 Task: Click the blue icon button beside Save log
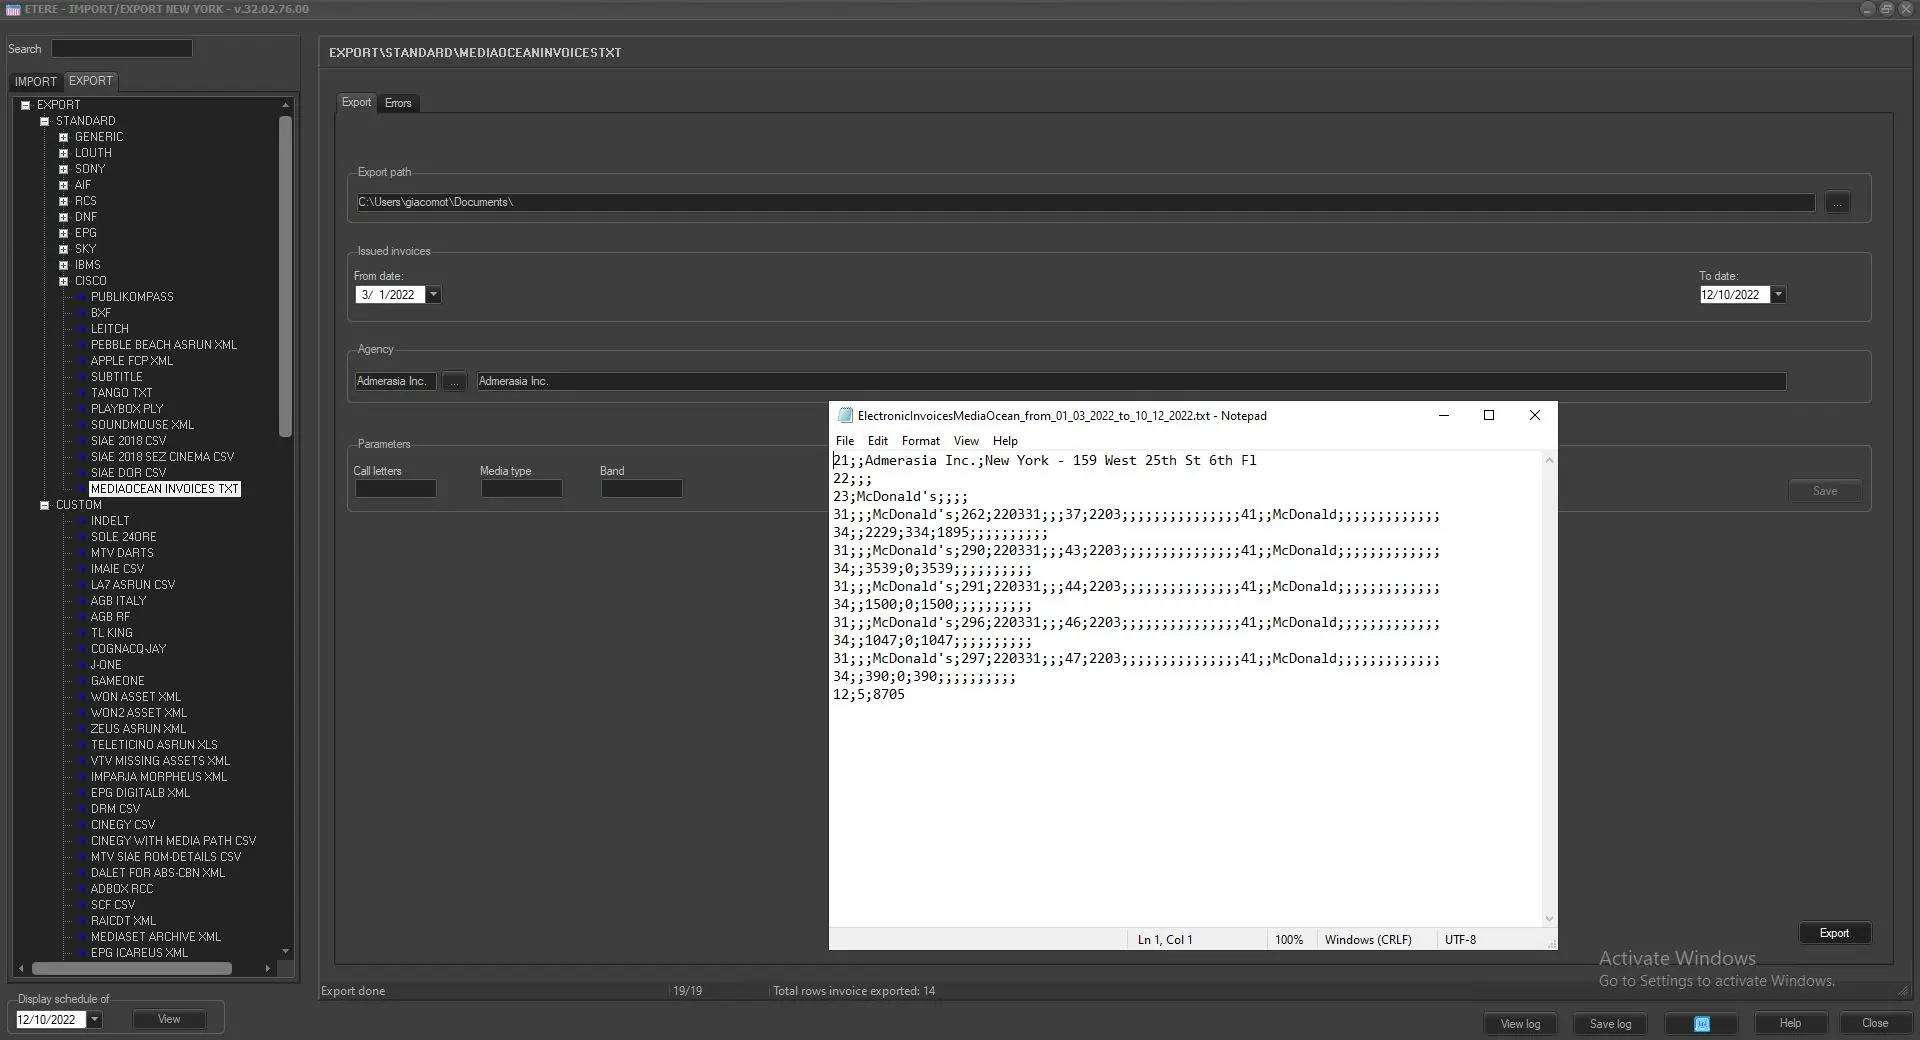[x=1701, y=1023]
